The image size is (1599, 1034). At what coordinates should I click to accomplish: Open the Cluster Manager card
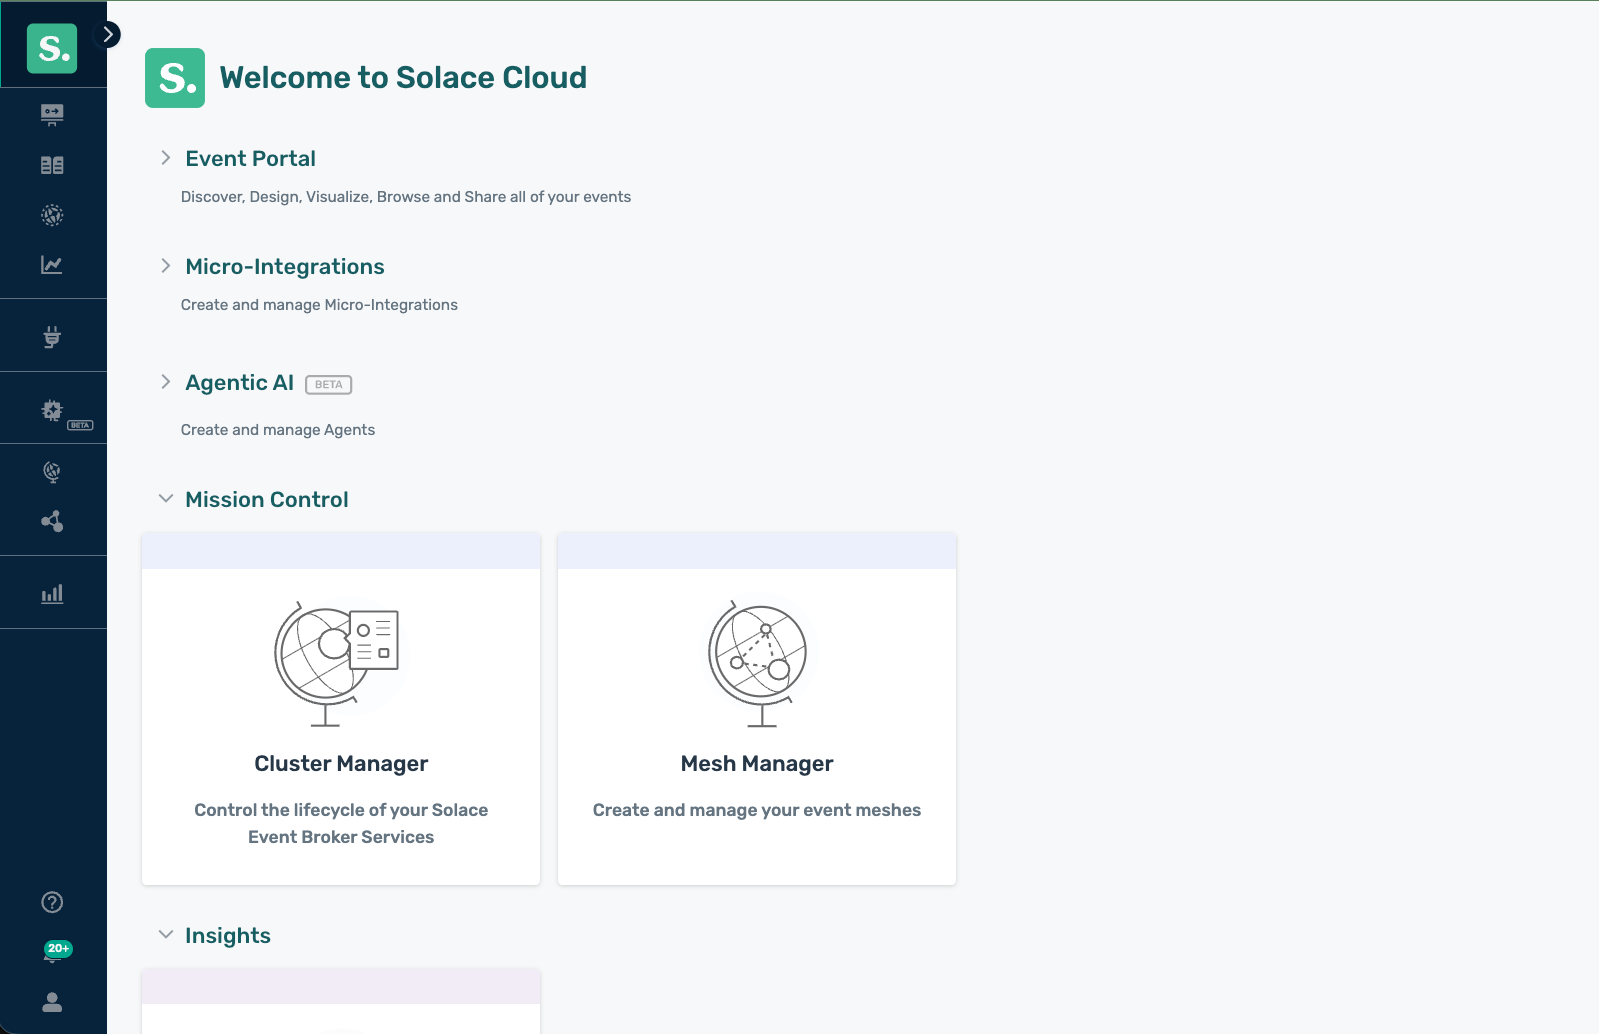click(341, 709)
